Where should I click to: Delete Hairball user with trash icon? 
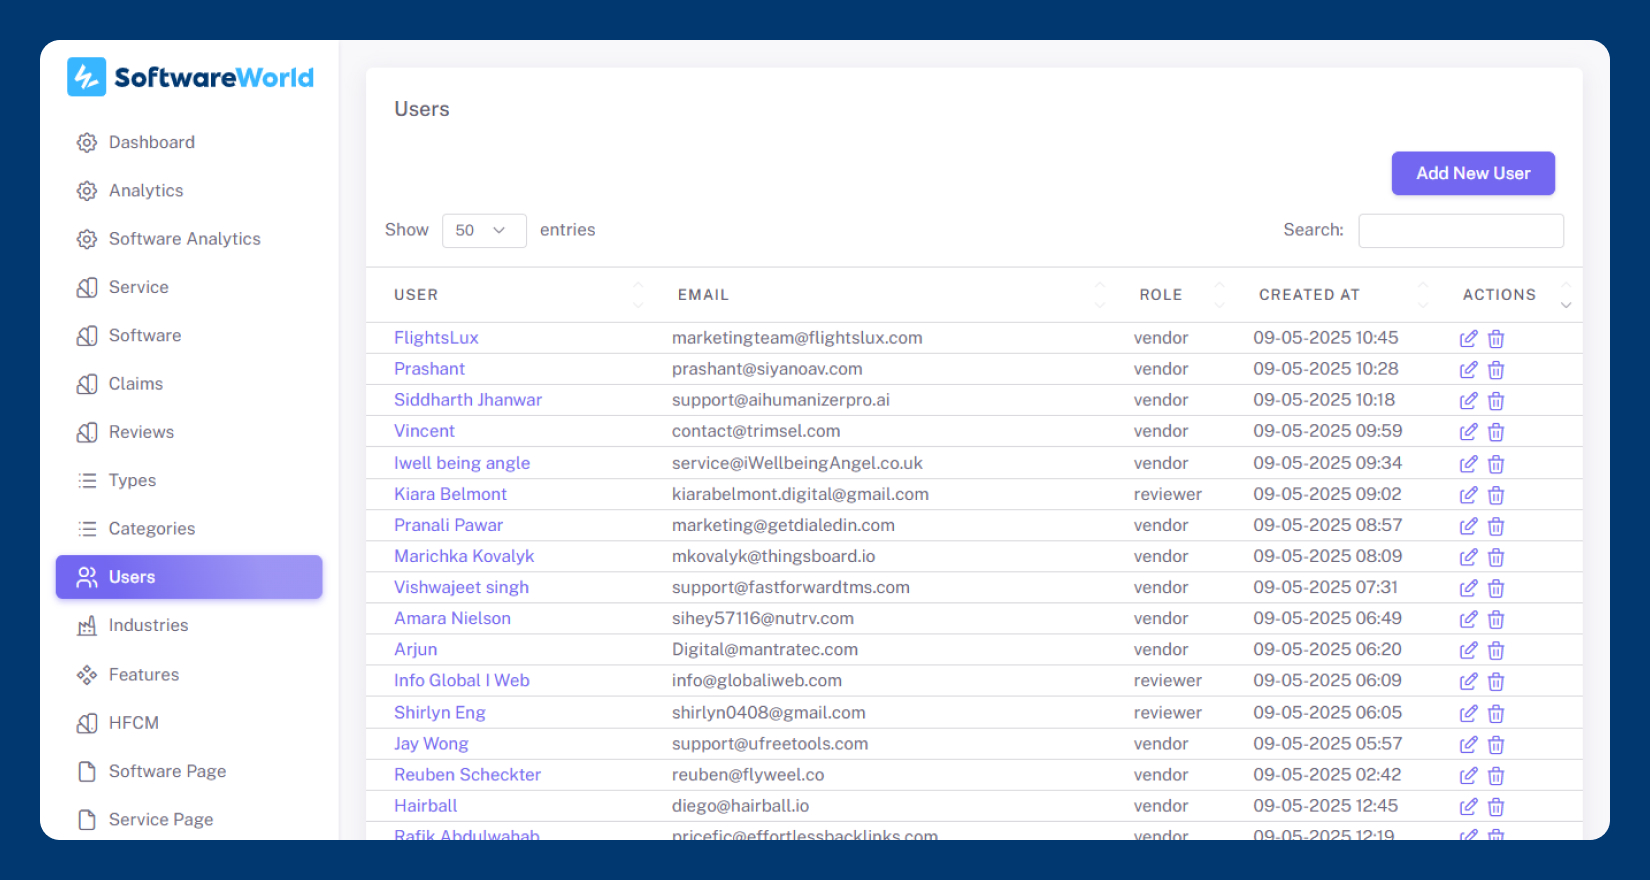[1496, 807]
